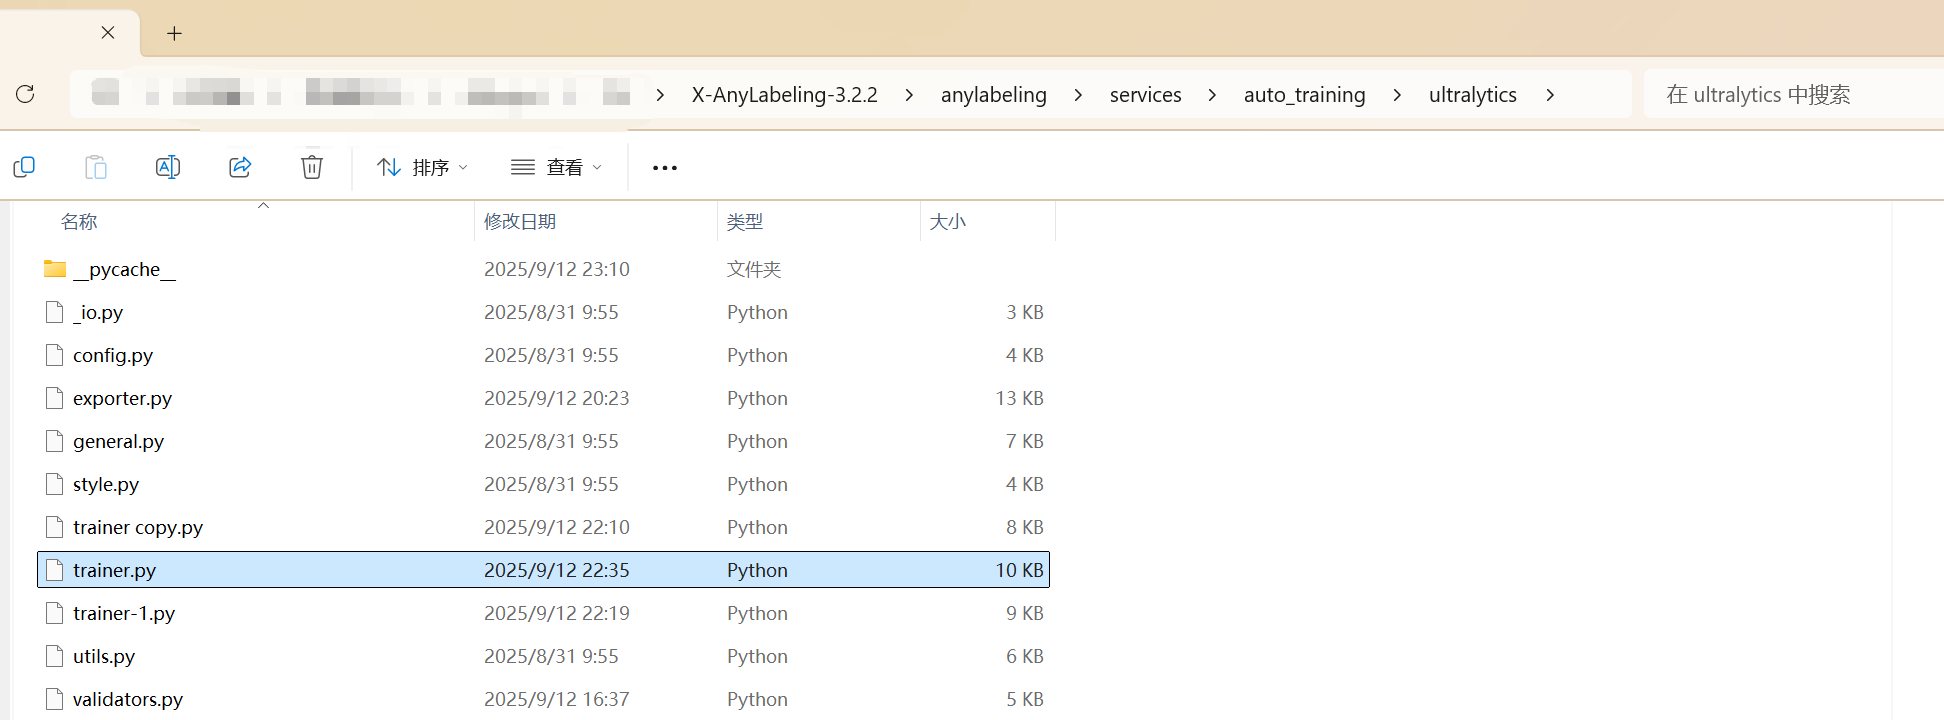Screen dimensions: 1944x720
Task: Select the general.py file icon
Action: click(55, 441)
